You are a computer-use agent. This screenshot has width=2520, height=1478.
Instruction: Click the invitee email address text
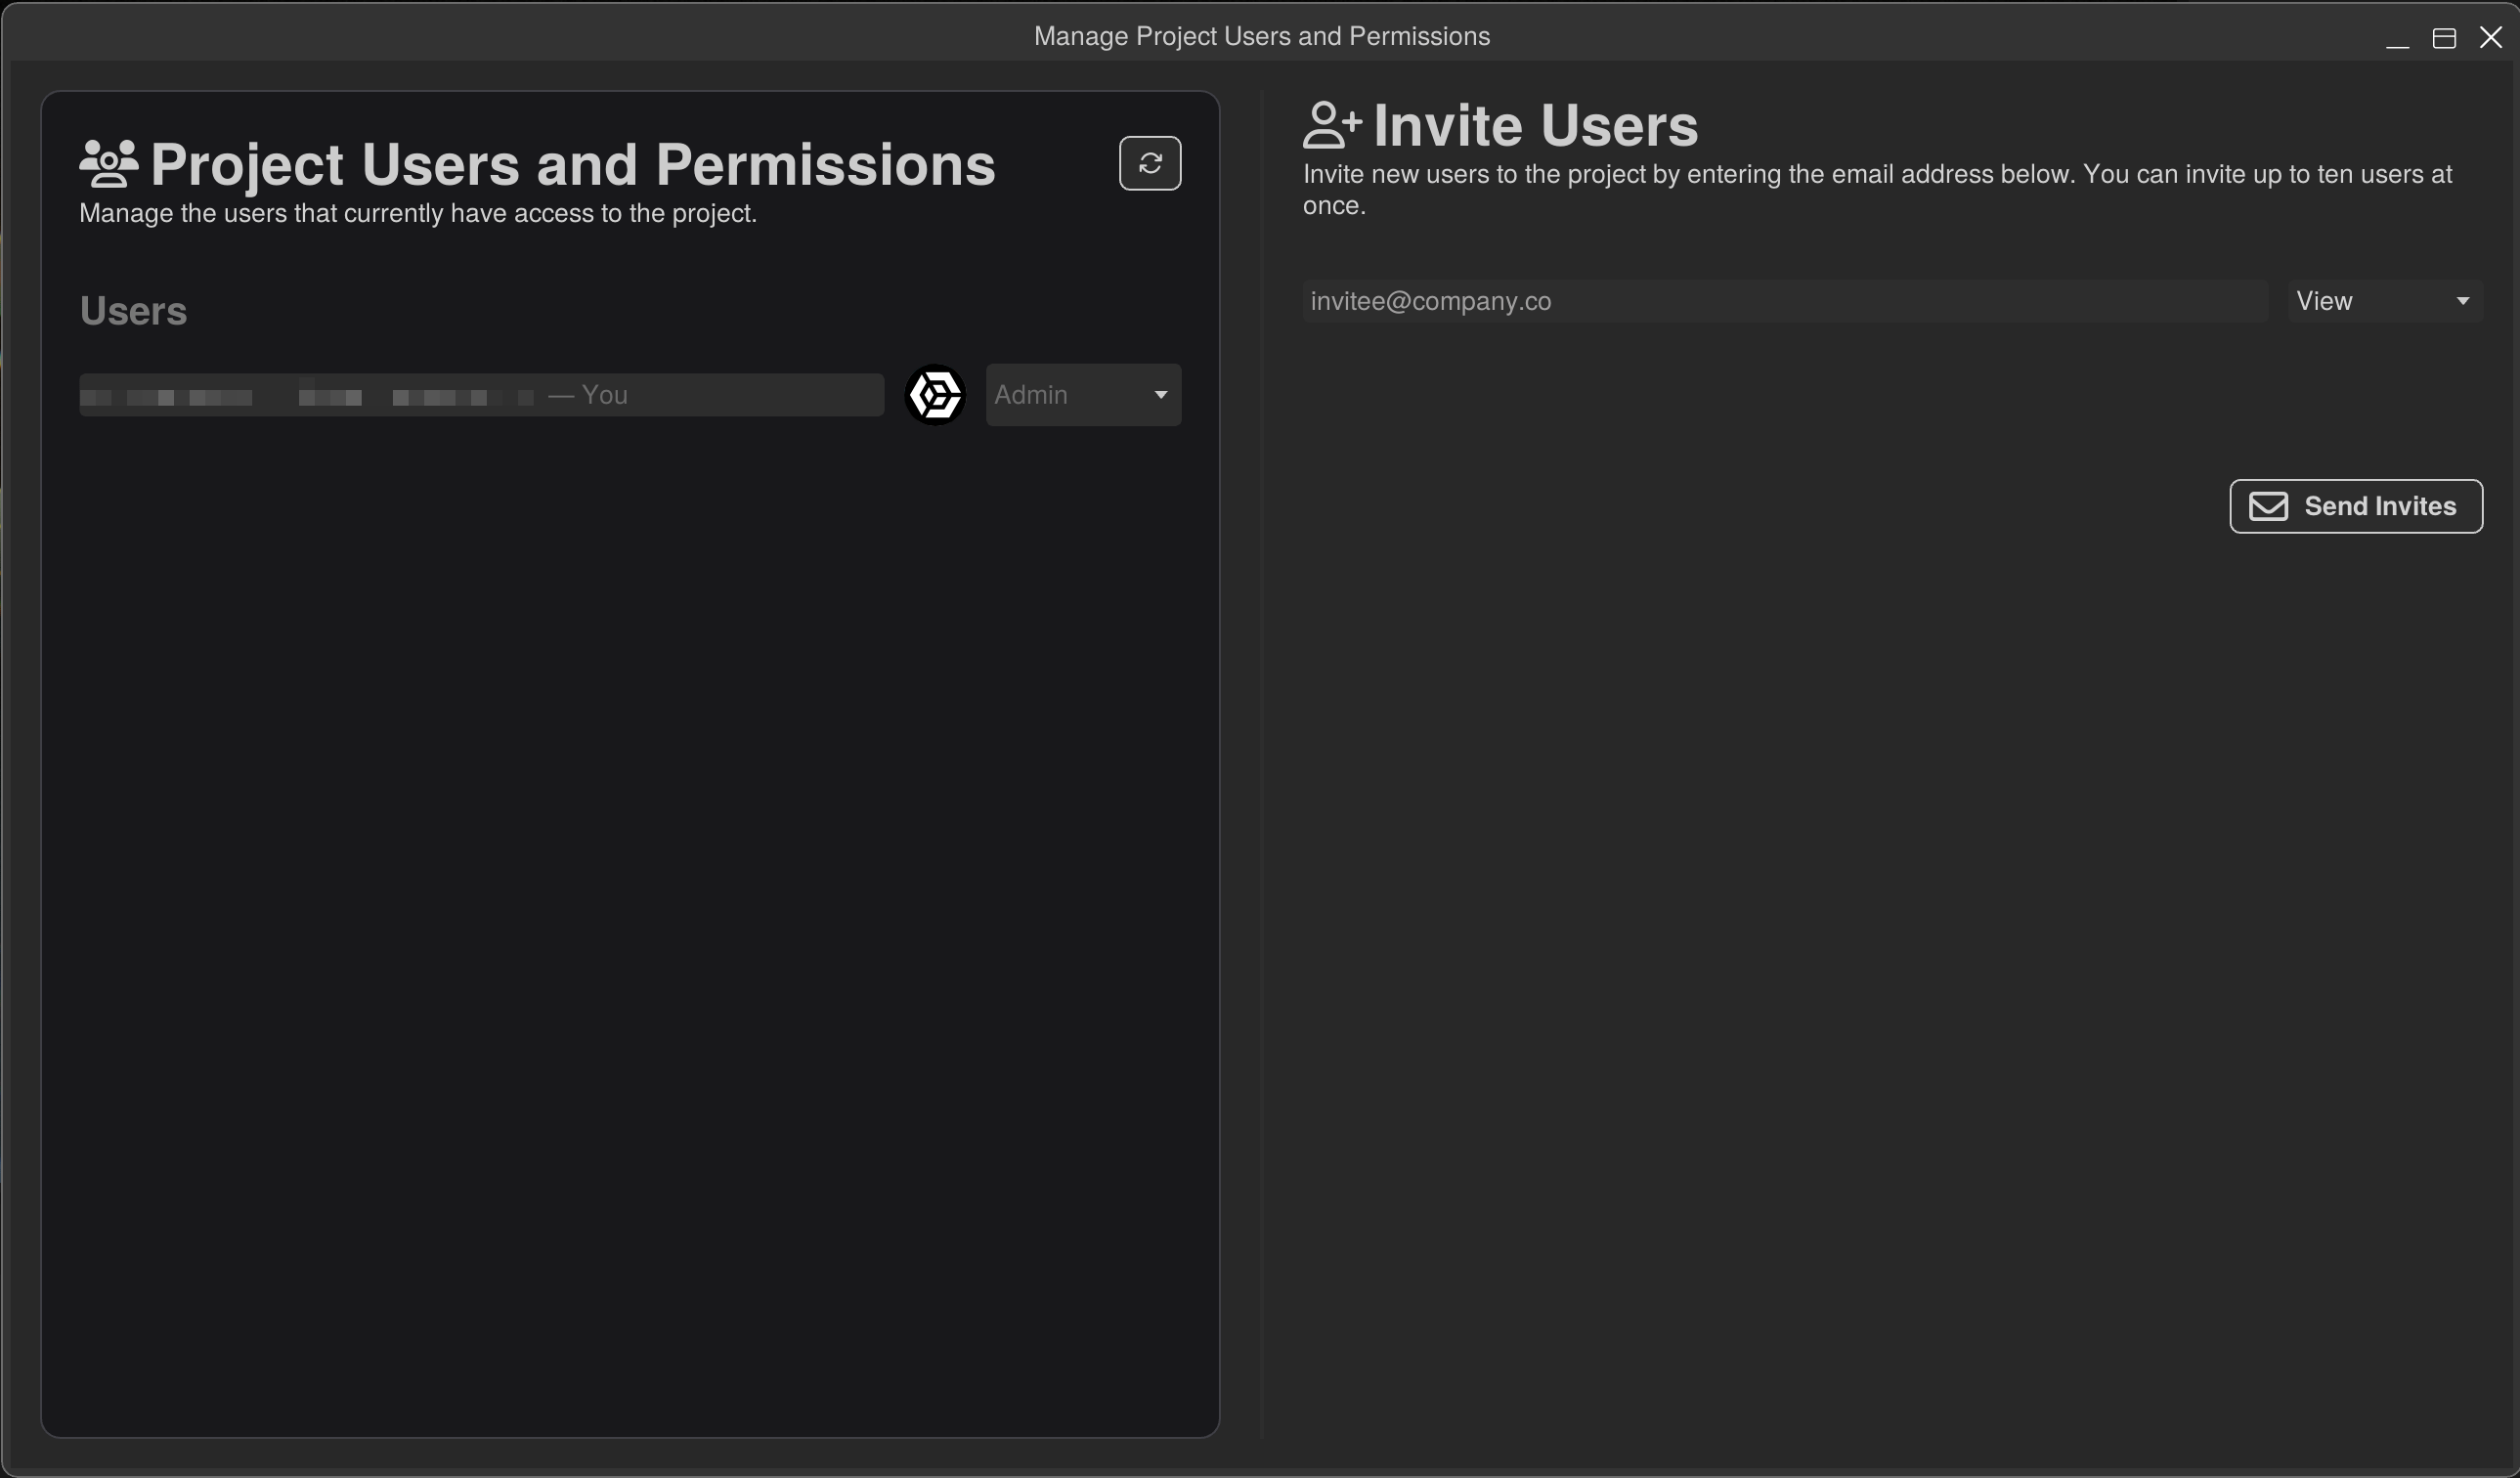click(x=1430, y=301)
